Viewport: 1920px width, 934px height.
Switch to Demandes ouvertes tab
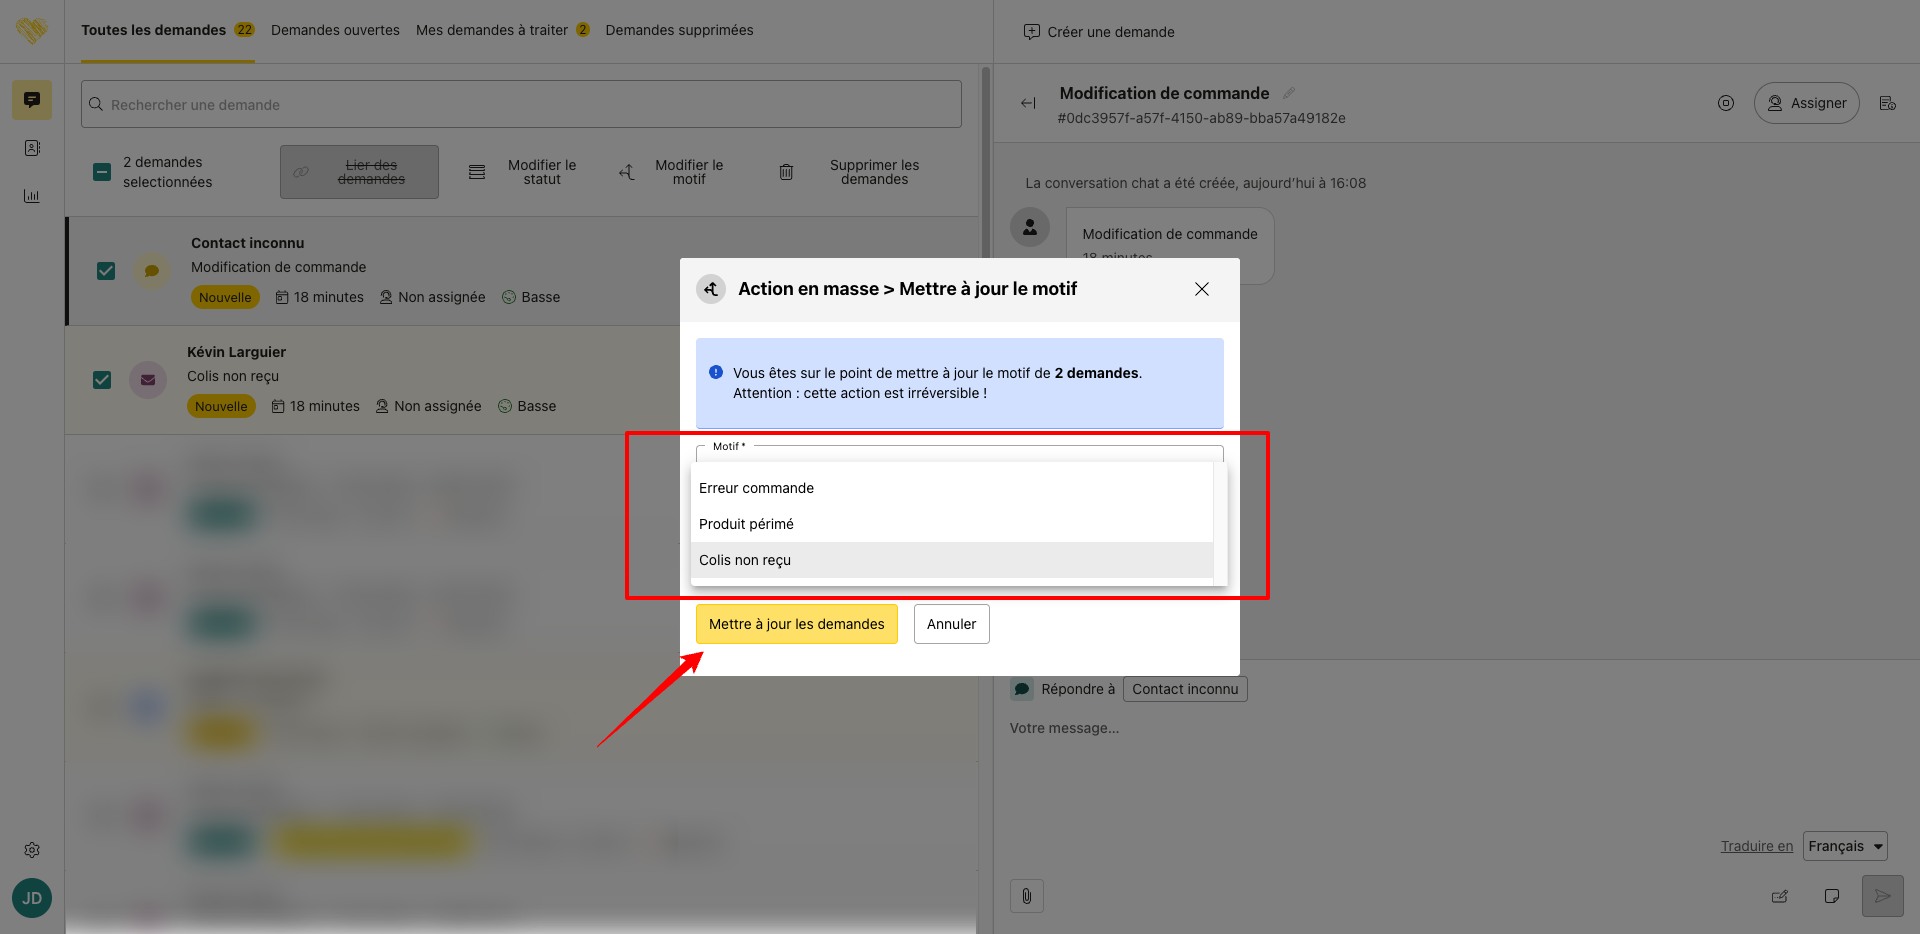pyautogui.click(x=335, y=30)
